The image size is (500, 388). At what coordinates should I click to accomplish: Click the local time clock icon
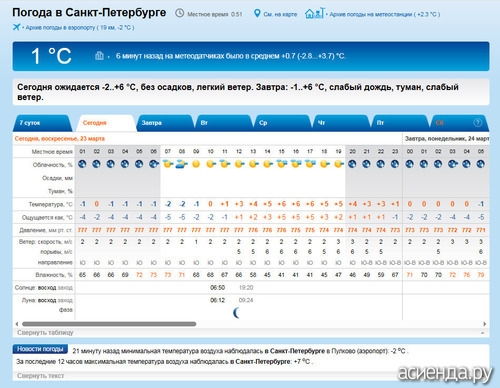[180, 13]
